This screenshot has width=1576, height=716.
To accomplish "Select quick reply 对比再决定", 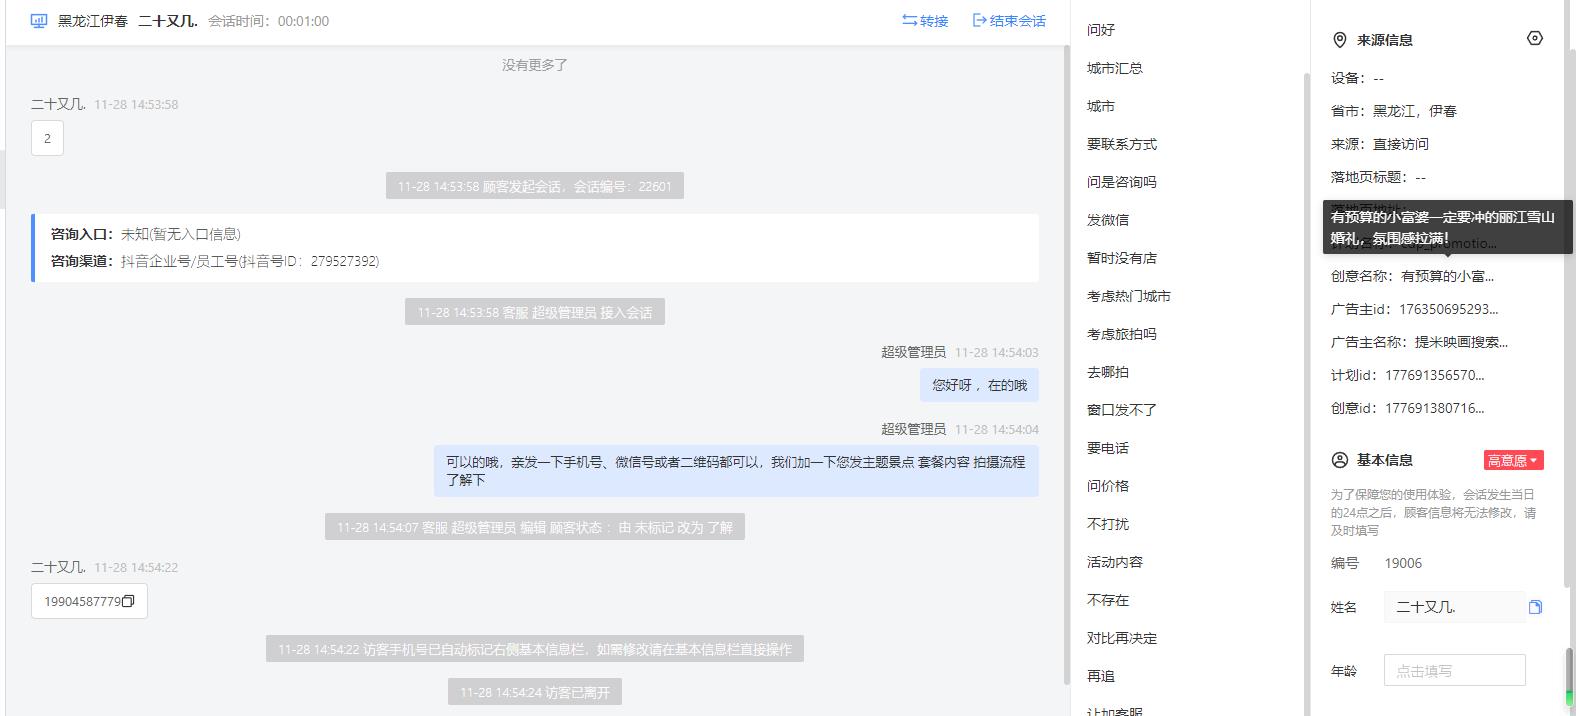I will click(1122, 638).
